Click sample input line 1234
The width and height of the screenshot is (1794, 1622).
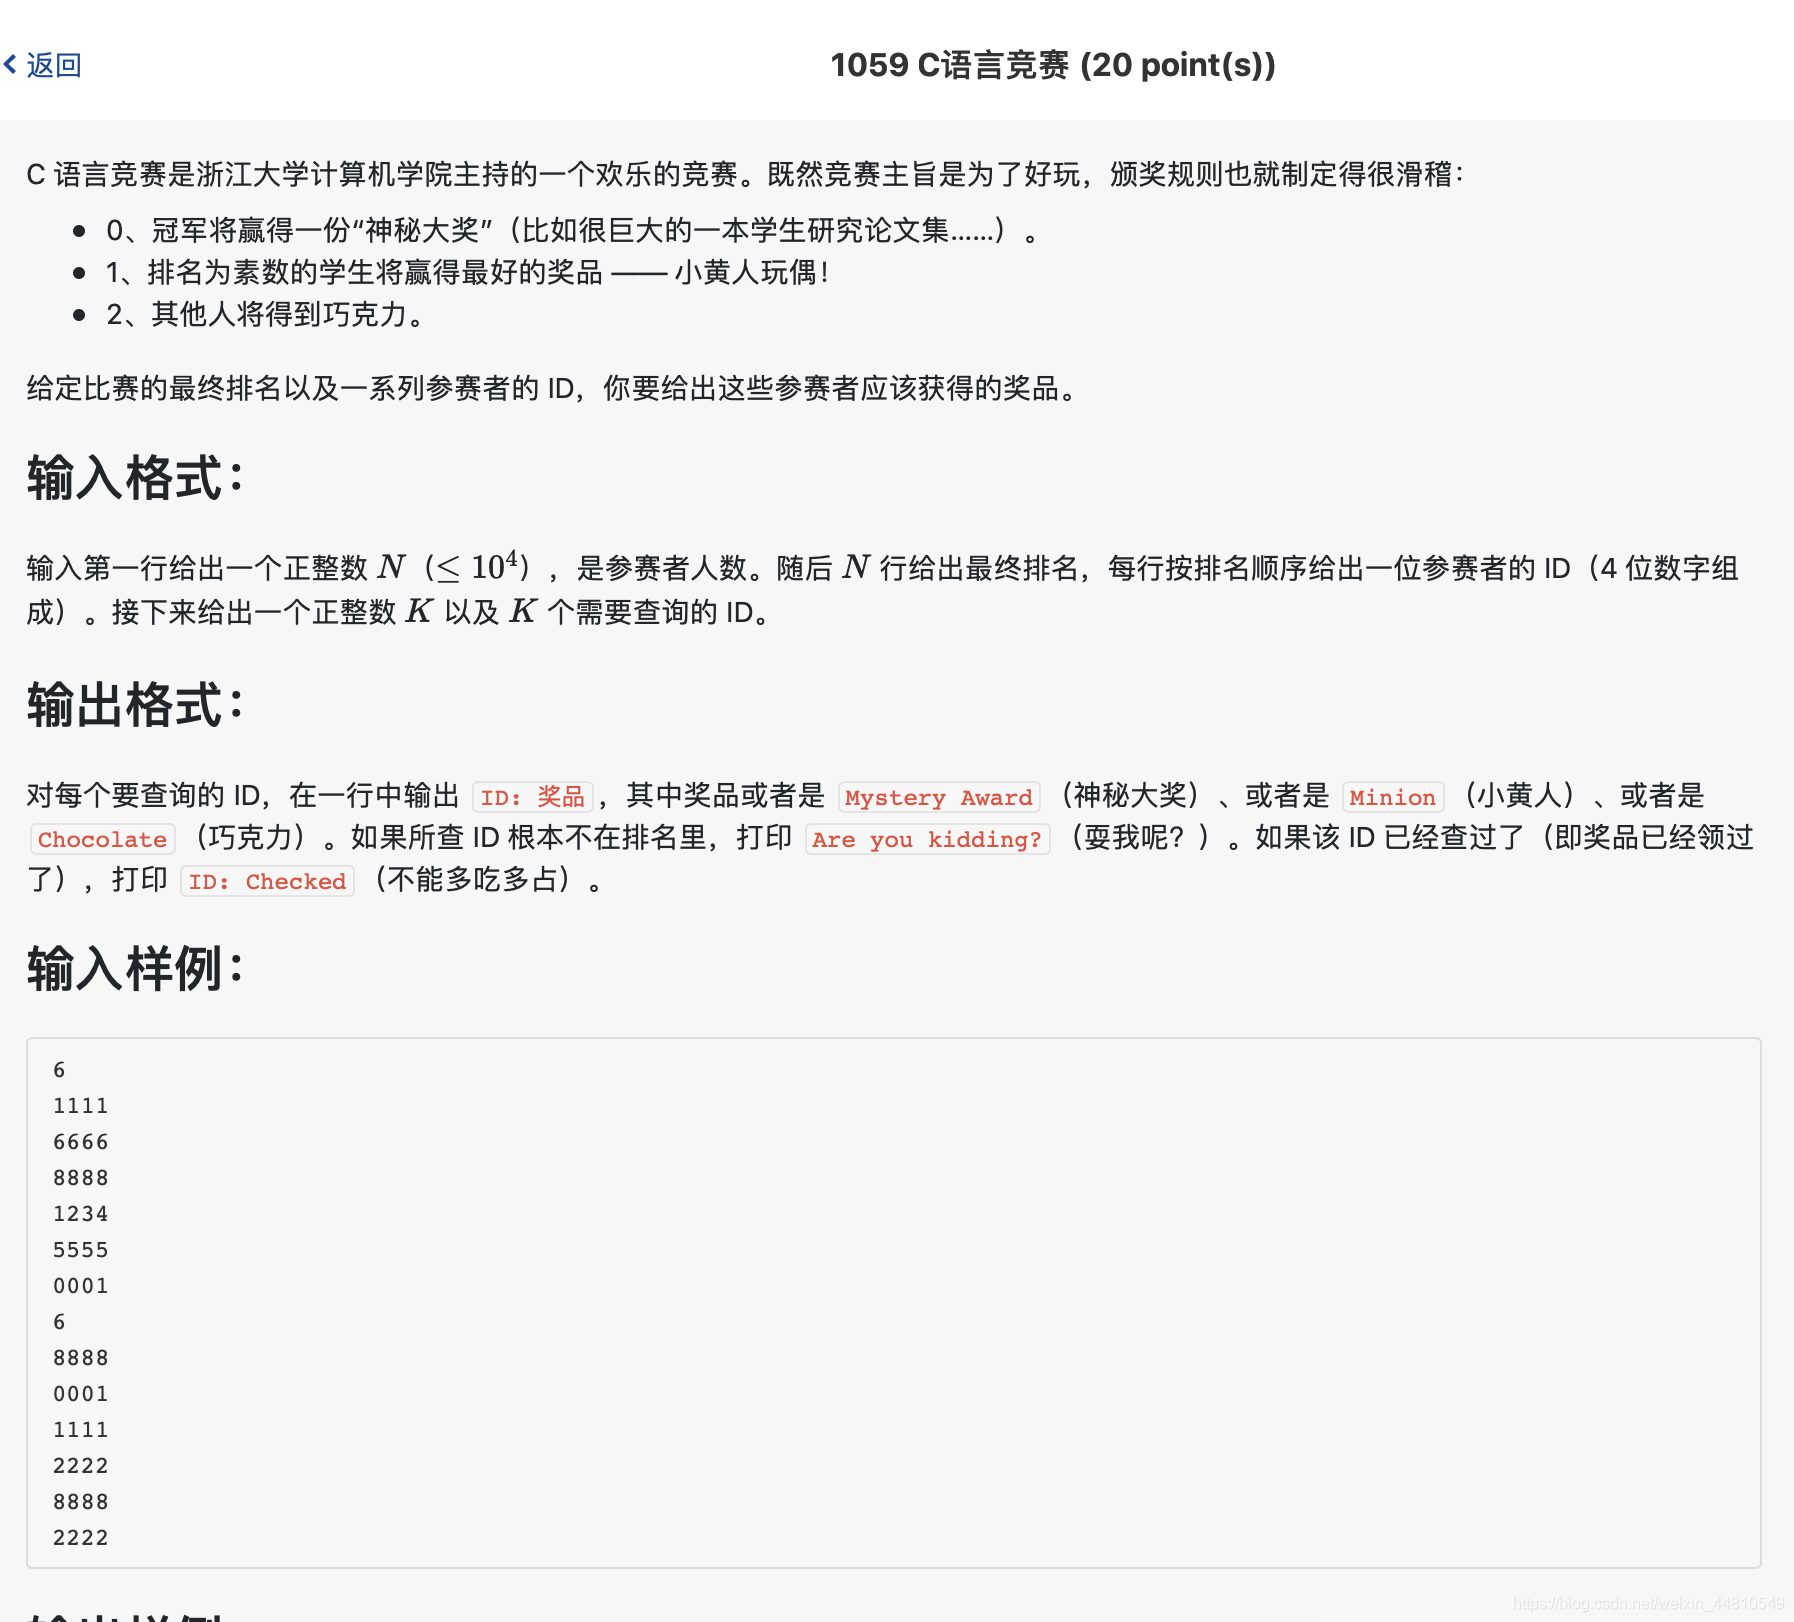pos(81,1214)
